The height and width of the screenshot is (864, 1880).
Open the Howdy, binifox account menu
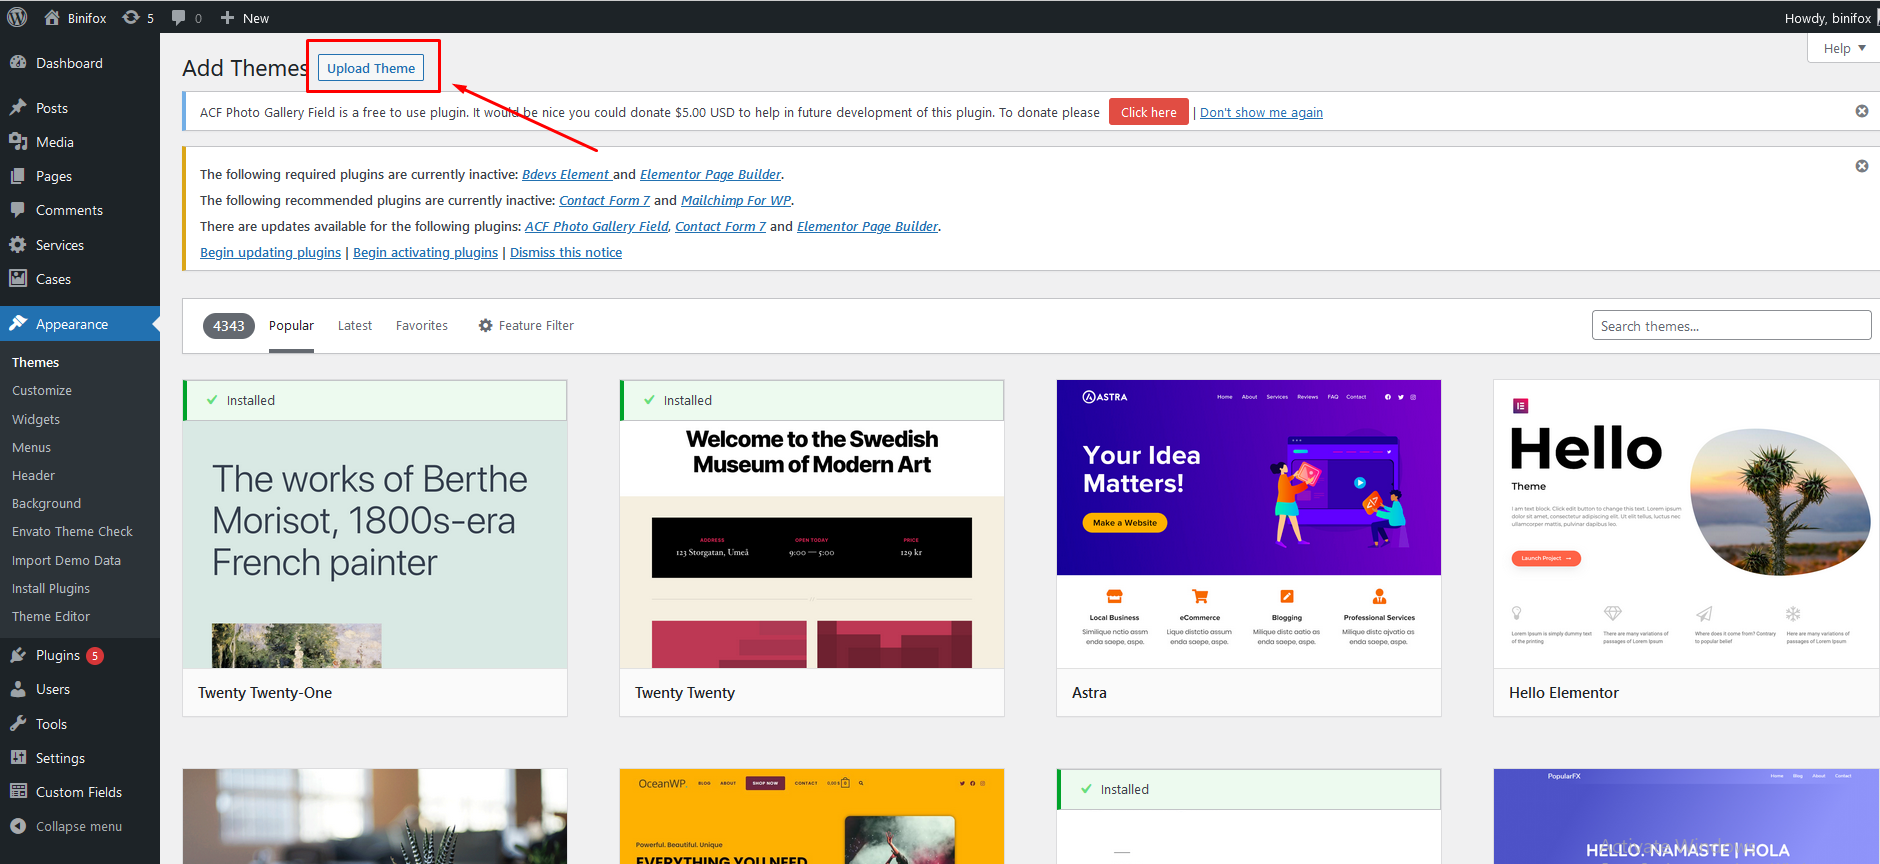(1826, 18)
